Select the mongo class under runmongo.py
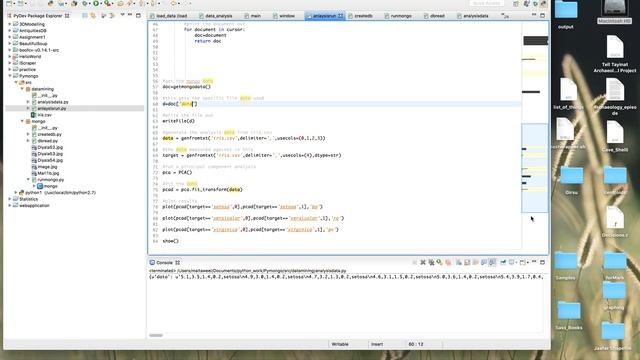The height and width of the screenshot is (360, 640). pyautogui.click(x=51, y=186)
